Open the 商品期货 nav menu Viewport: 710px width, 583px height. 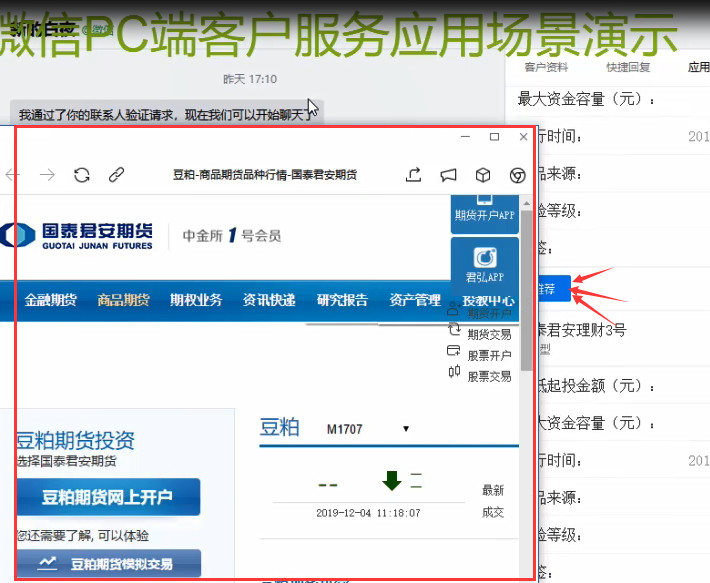pyautogui.click(x=123, y=300)
